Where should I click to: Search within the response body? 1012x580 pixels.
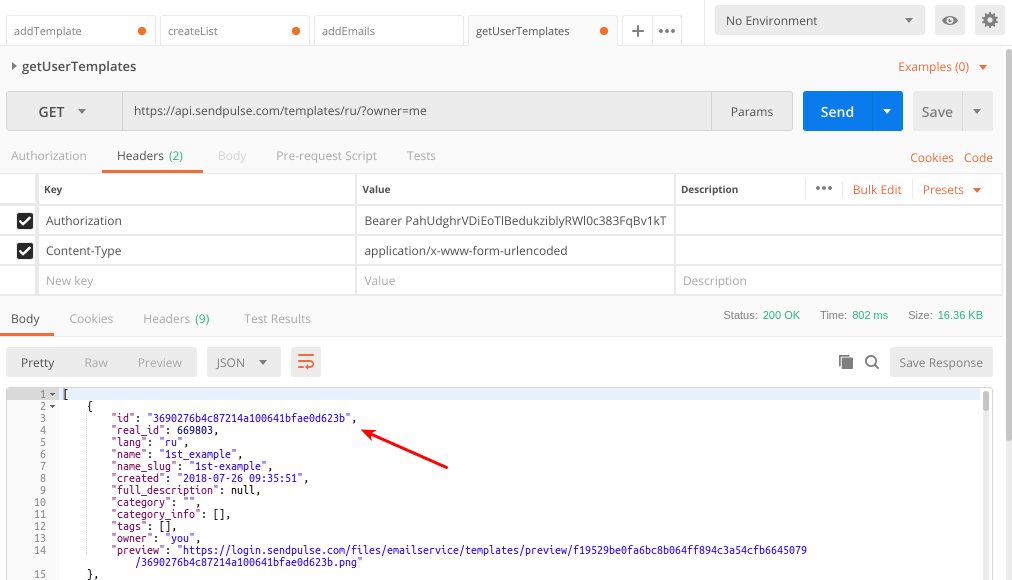pos(871,362)
